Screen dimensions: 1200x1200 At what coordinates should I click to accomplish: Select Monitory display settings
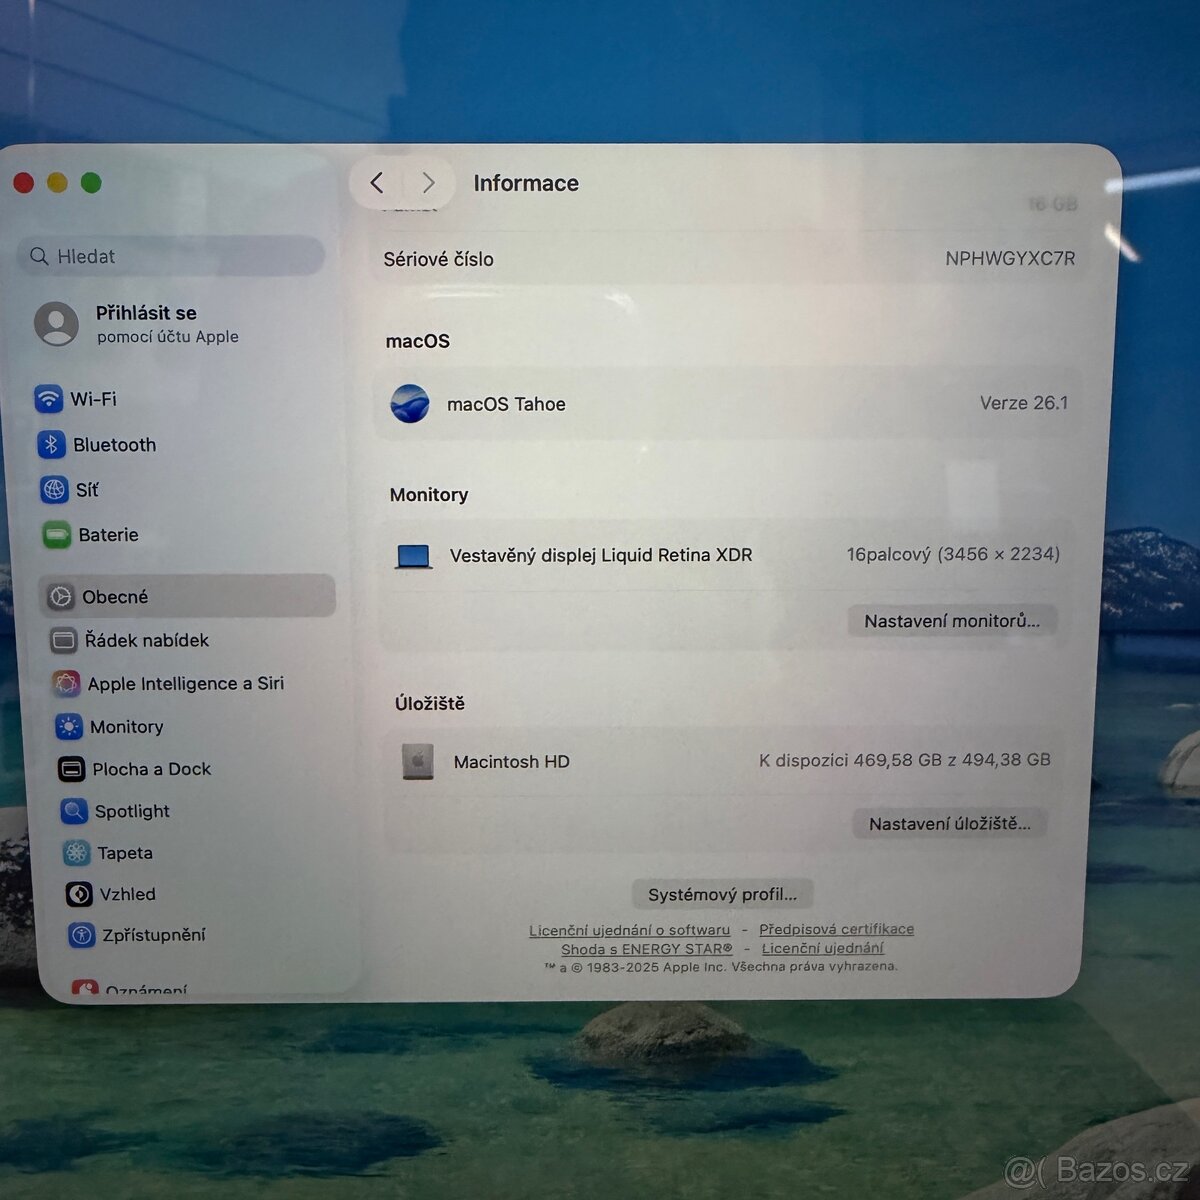tap(123, 727)
